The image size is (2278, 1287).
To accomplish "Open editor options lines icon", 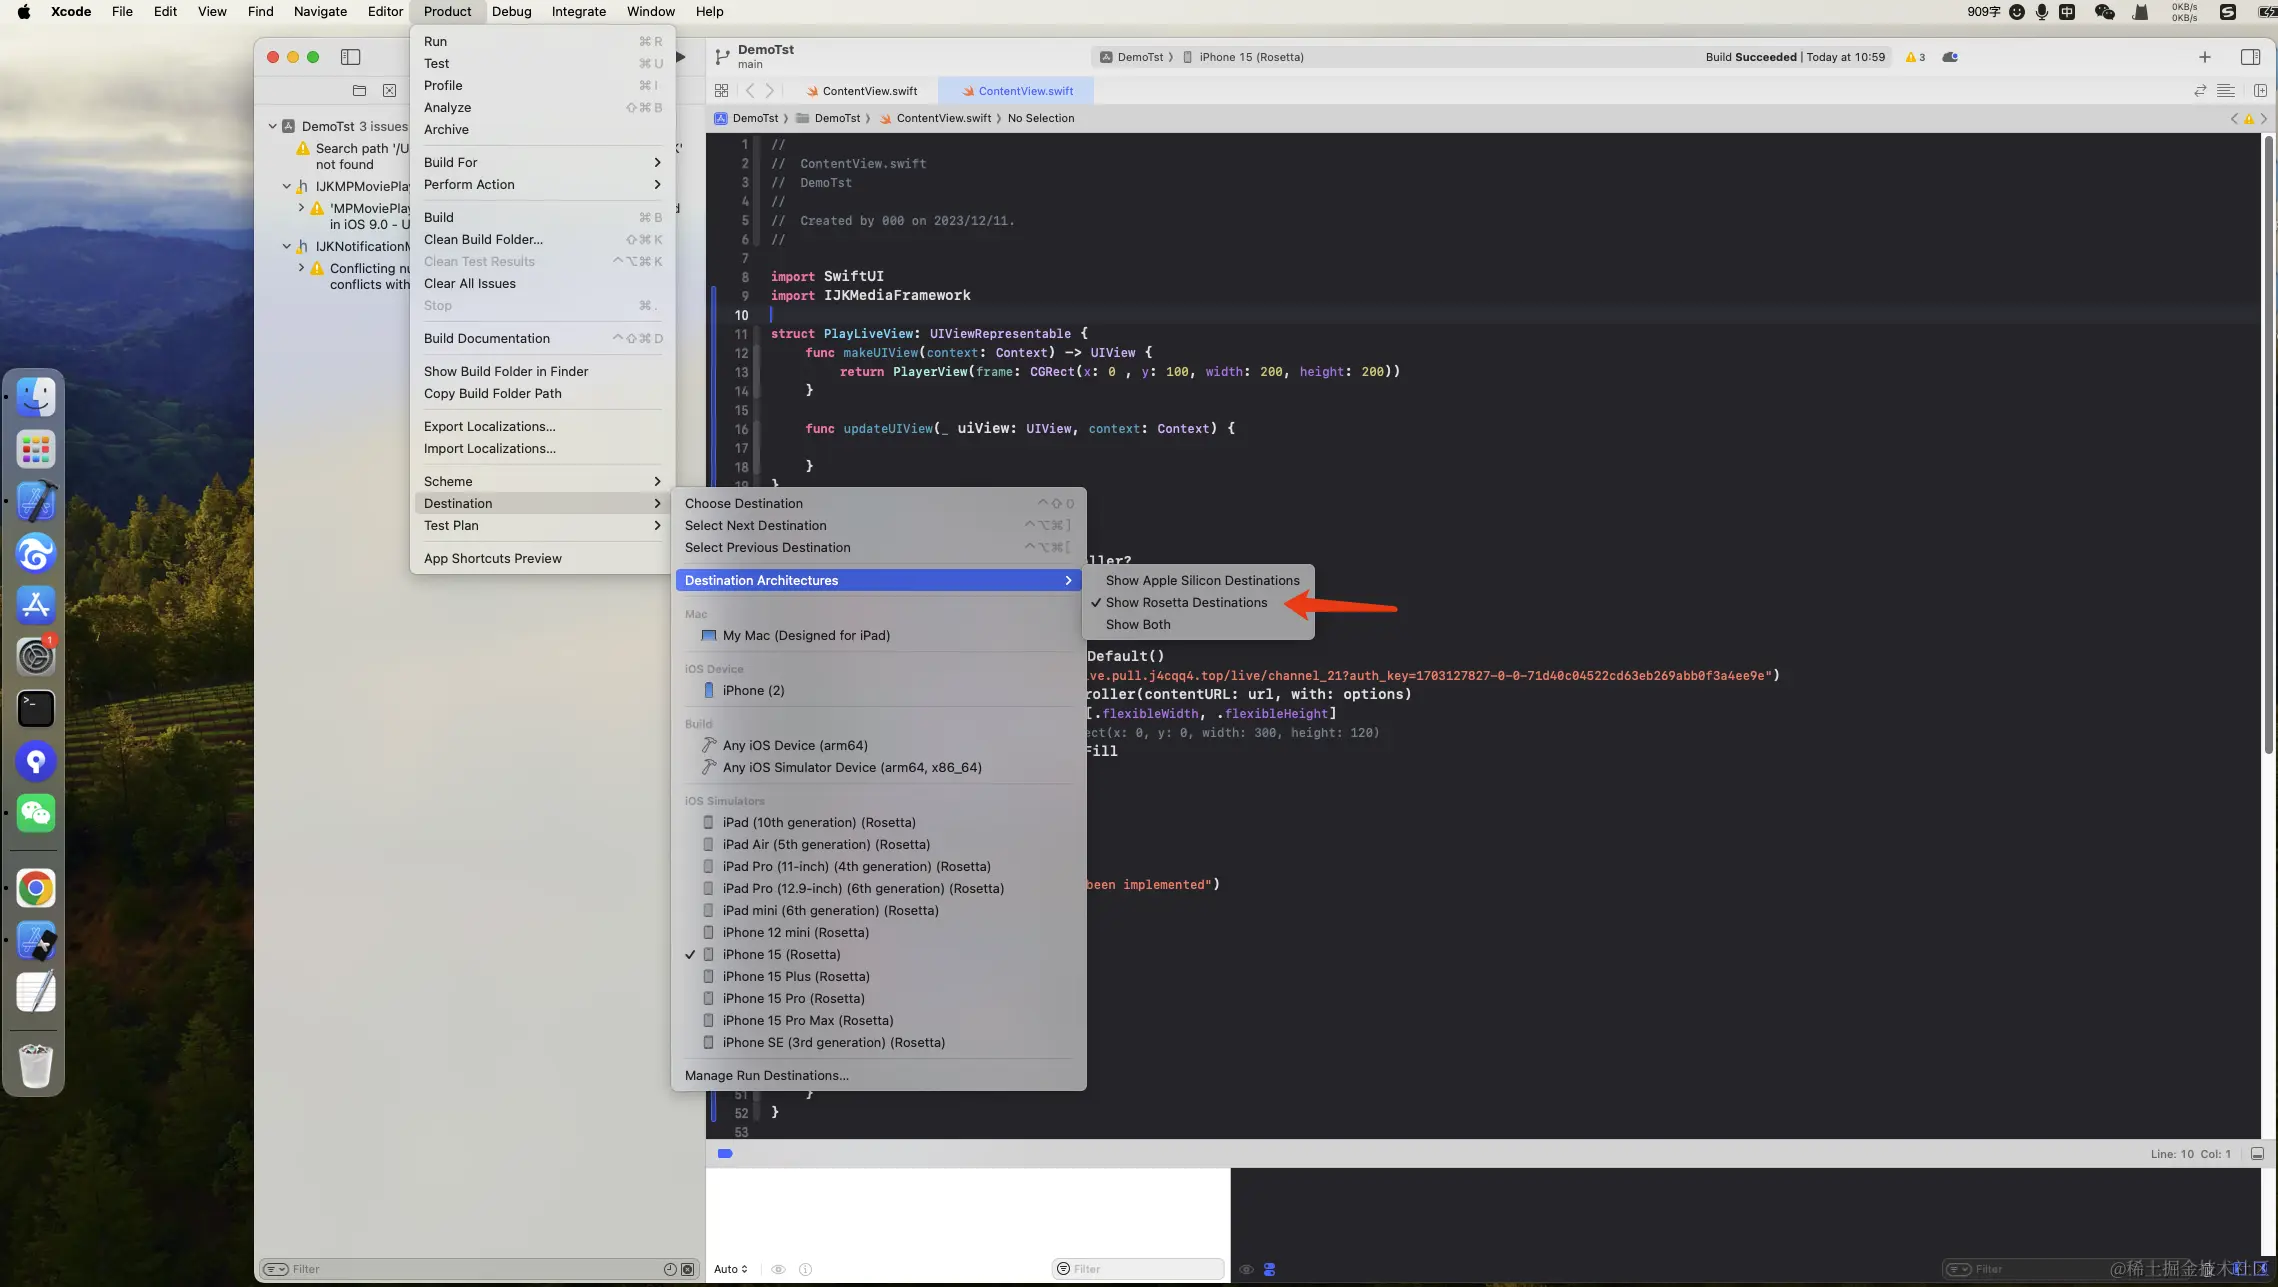I will coord(2226,90).
